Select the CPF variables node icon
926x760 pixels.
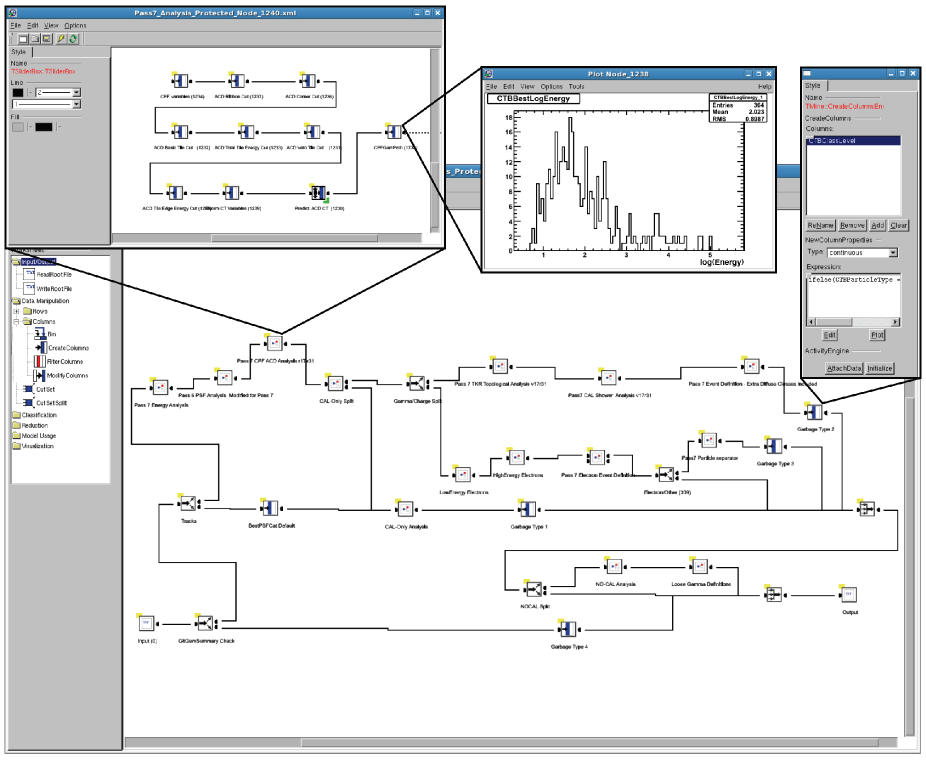(181, 81)
